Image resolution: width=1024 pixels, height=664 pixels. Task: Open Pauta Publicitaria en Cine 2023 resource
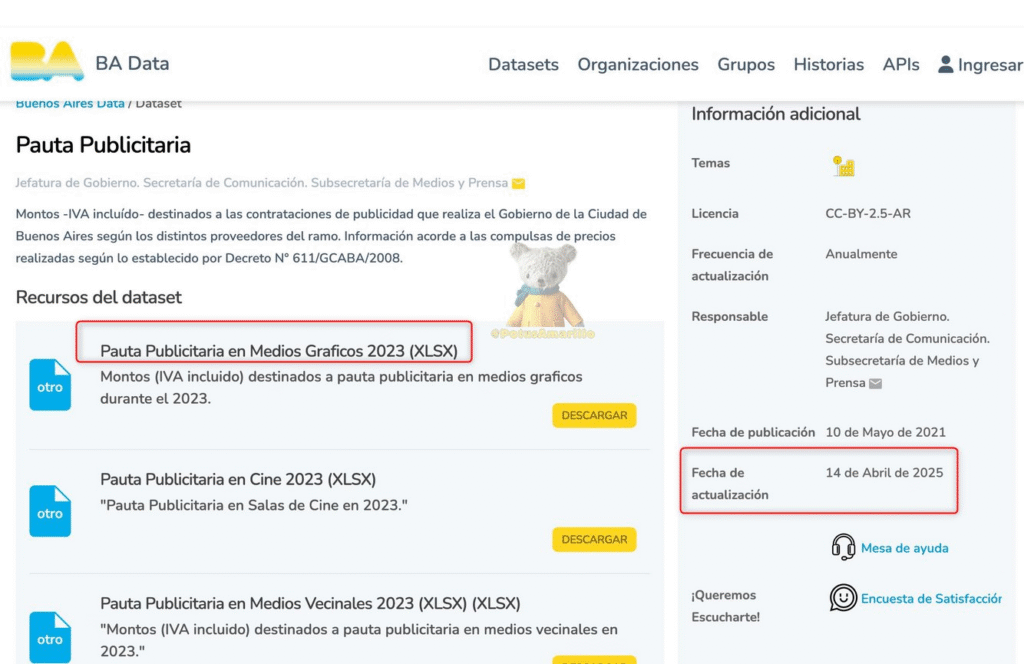point(238,479)
